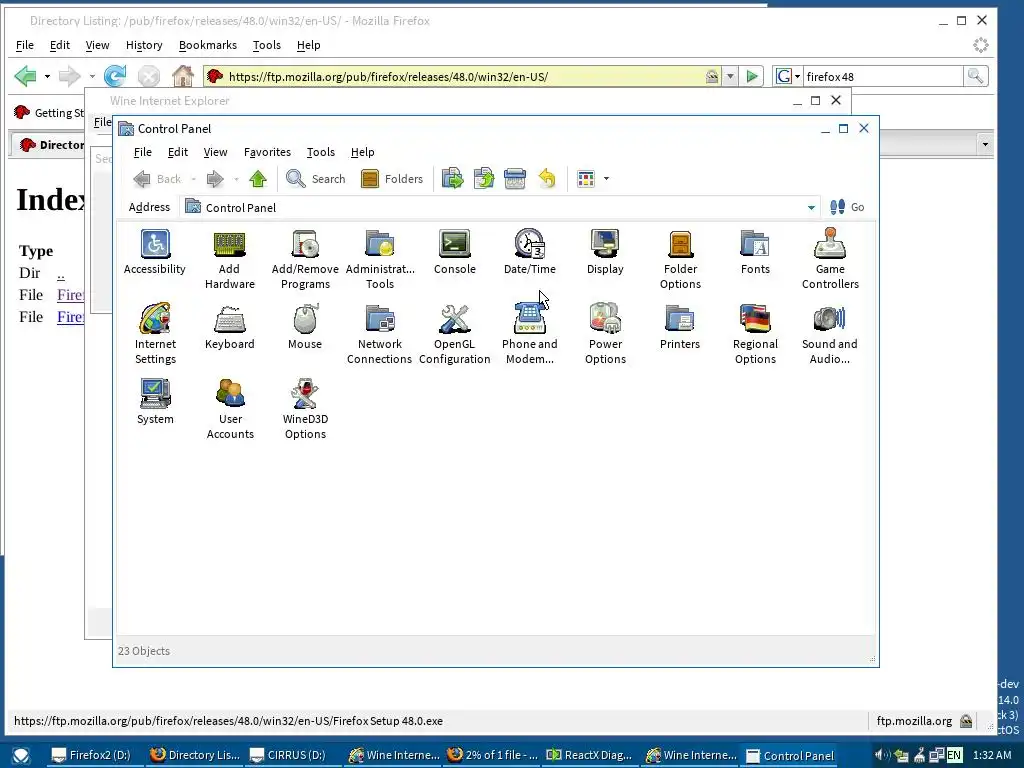Click the Up folder toolbar arrow

click(x=258, y=179)
